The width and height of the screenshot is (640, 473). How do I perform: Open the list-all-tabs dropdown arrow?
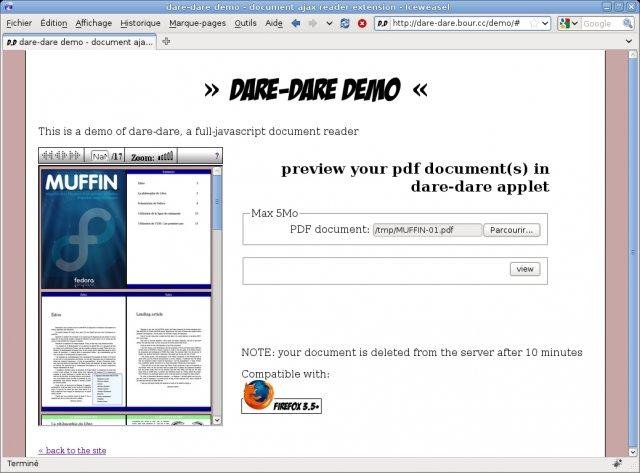(x=629, y=41)
